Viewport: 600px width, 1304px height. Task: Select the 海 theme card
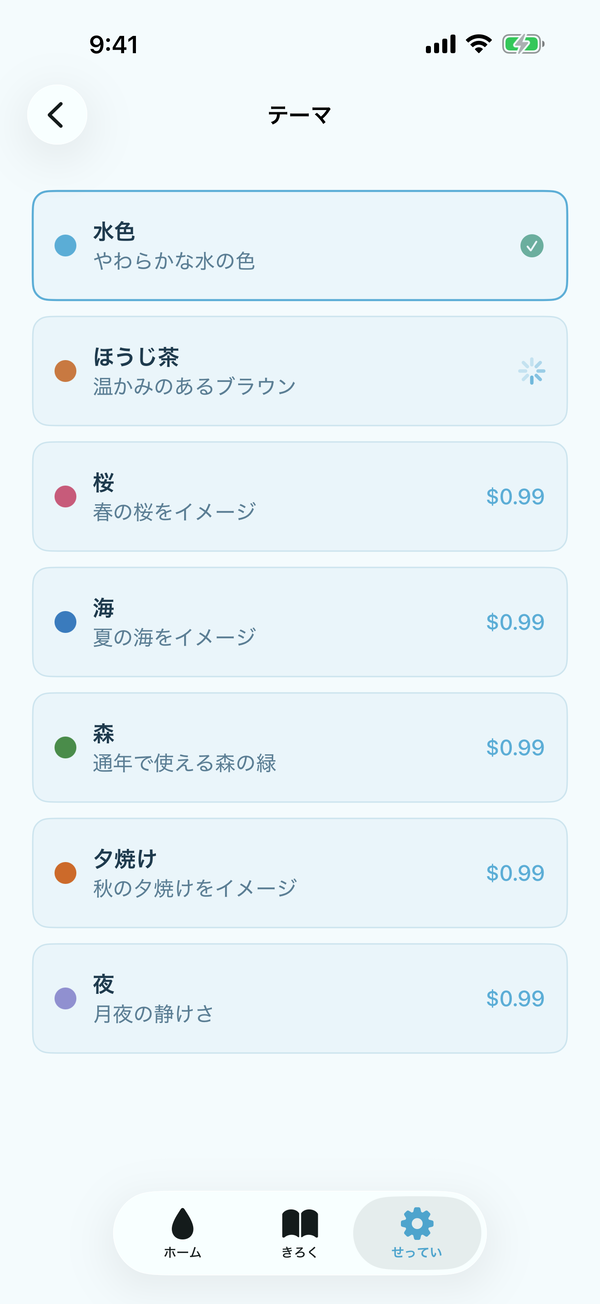click(300, 622)
